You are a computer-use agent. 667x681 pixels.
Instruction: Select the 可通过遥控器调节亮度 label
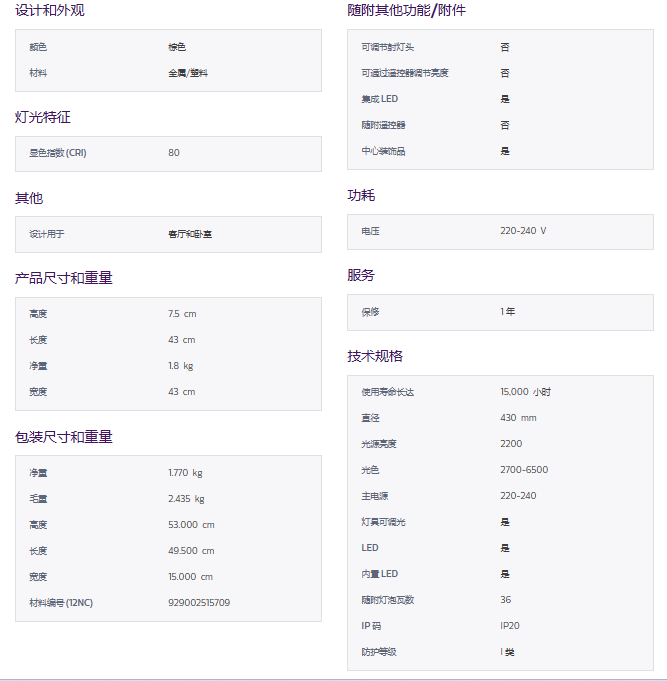pos(405,73)
